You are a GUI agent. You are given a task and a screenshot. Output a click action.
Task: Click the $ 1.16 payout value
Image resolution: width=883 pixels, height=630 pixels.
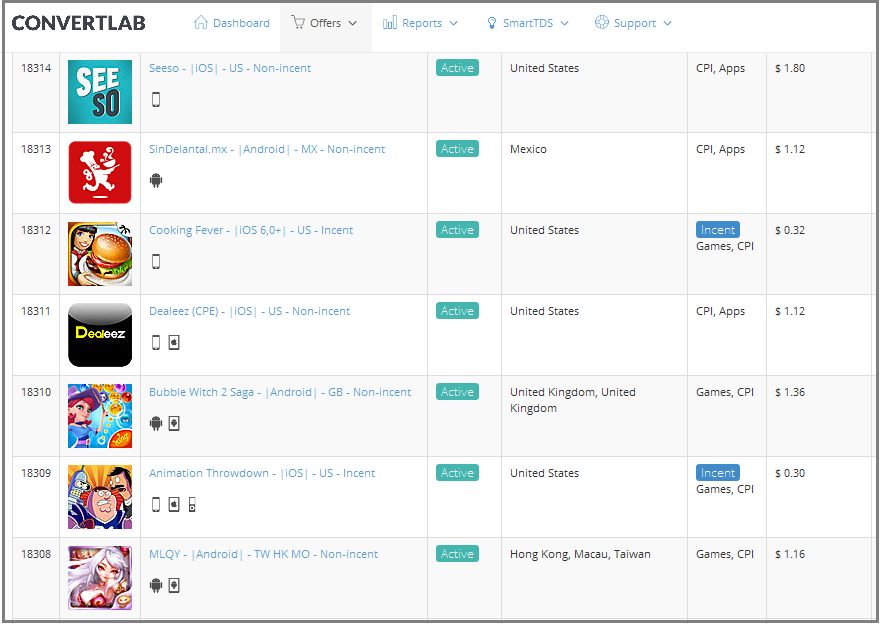pos(790,555)
